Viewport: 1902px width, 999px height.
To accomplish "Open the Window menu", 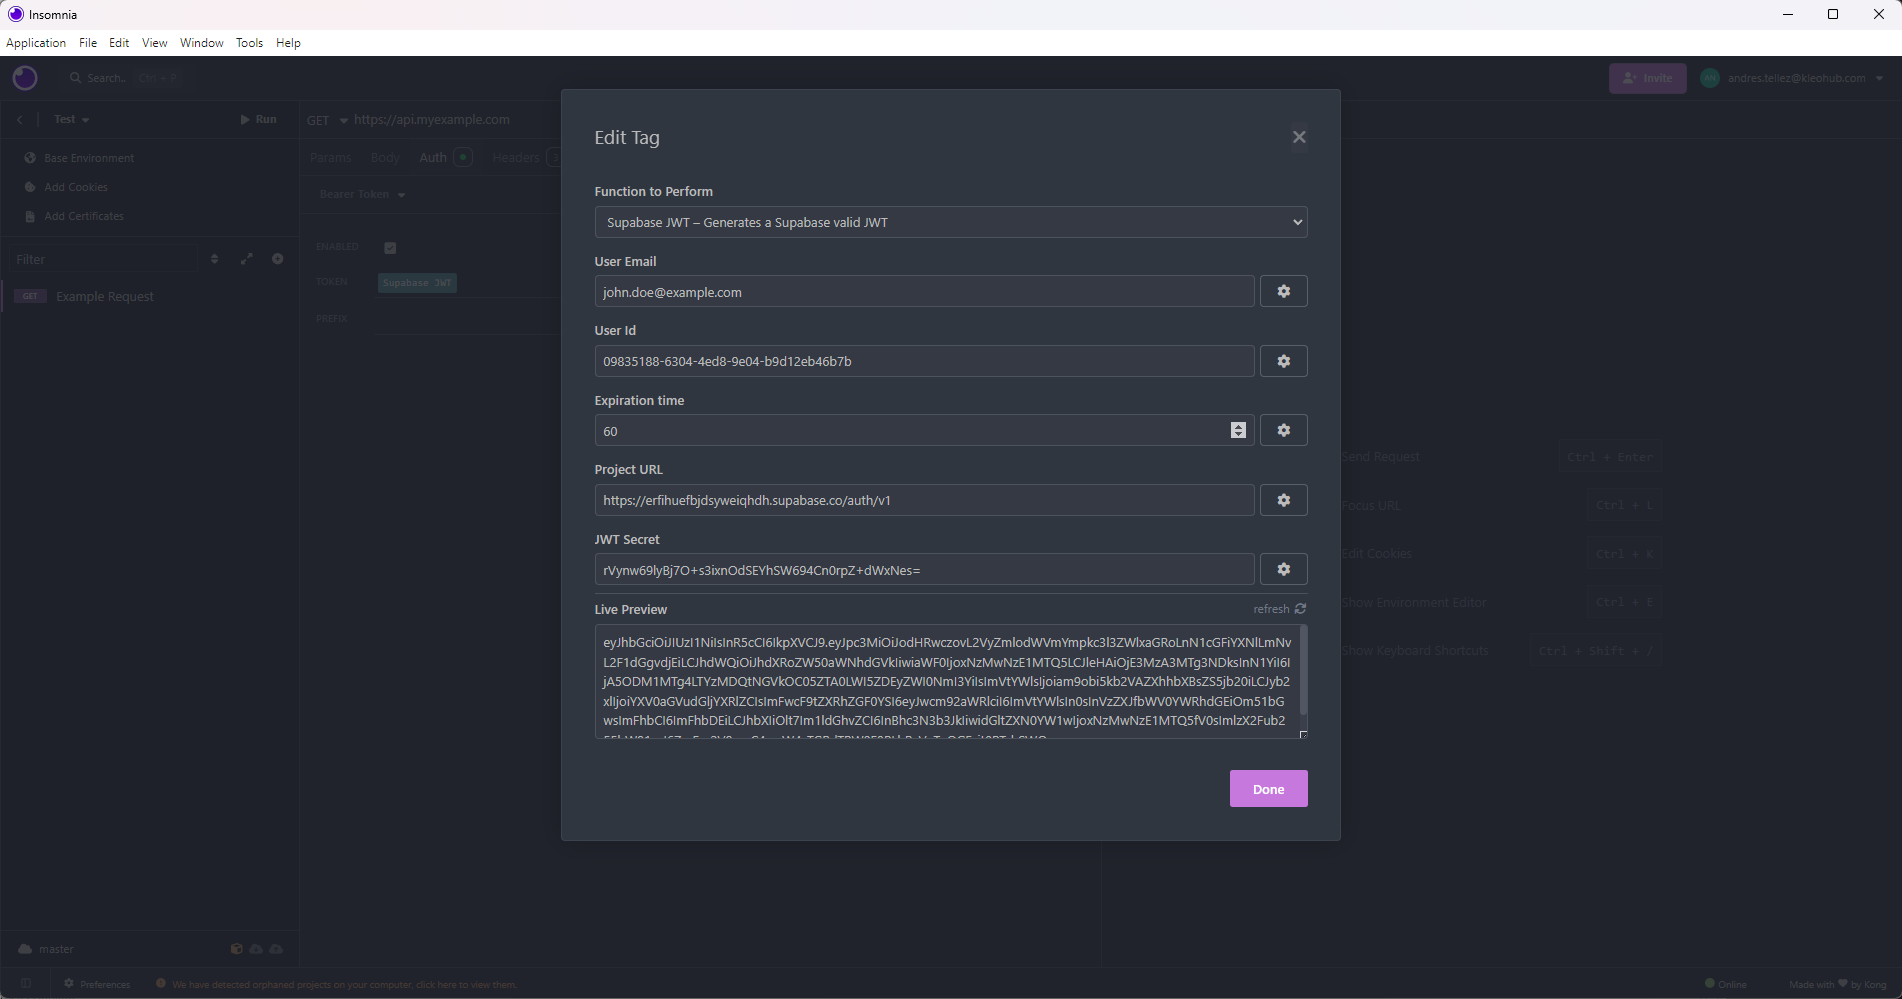I will tap(202, 43).
